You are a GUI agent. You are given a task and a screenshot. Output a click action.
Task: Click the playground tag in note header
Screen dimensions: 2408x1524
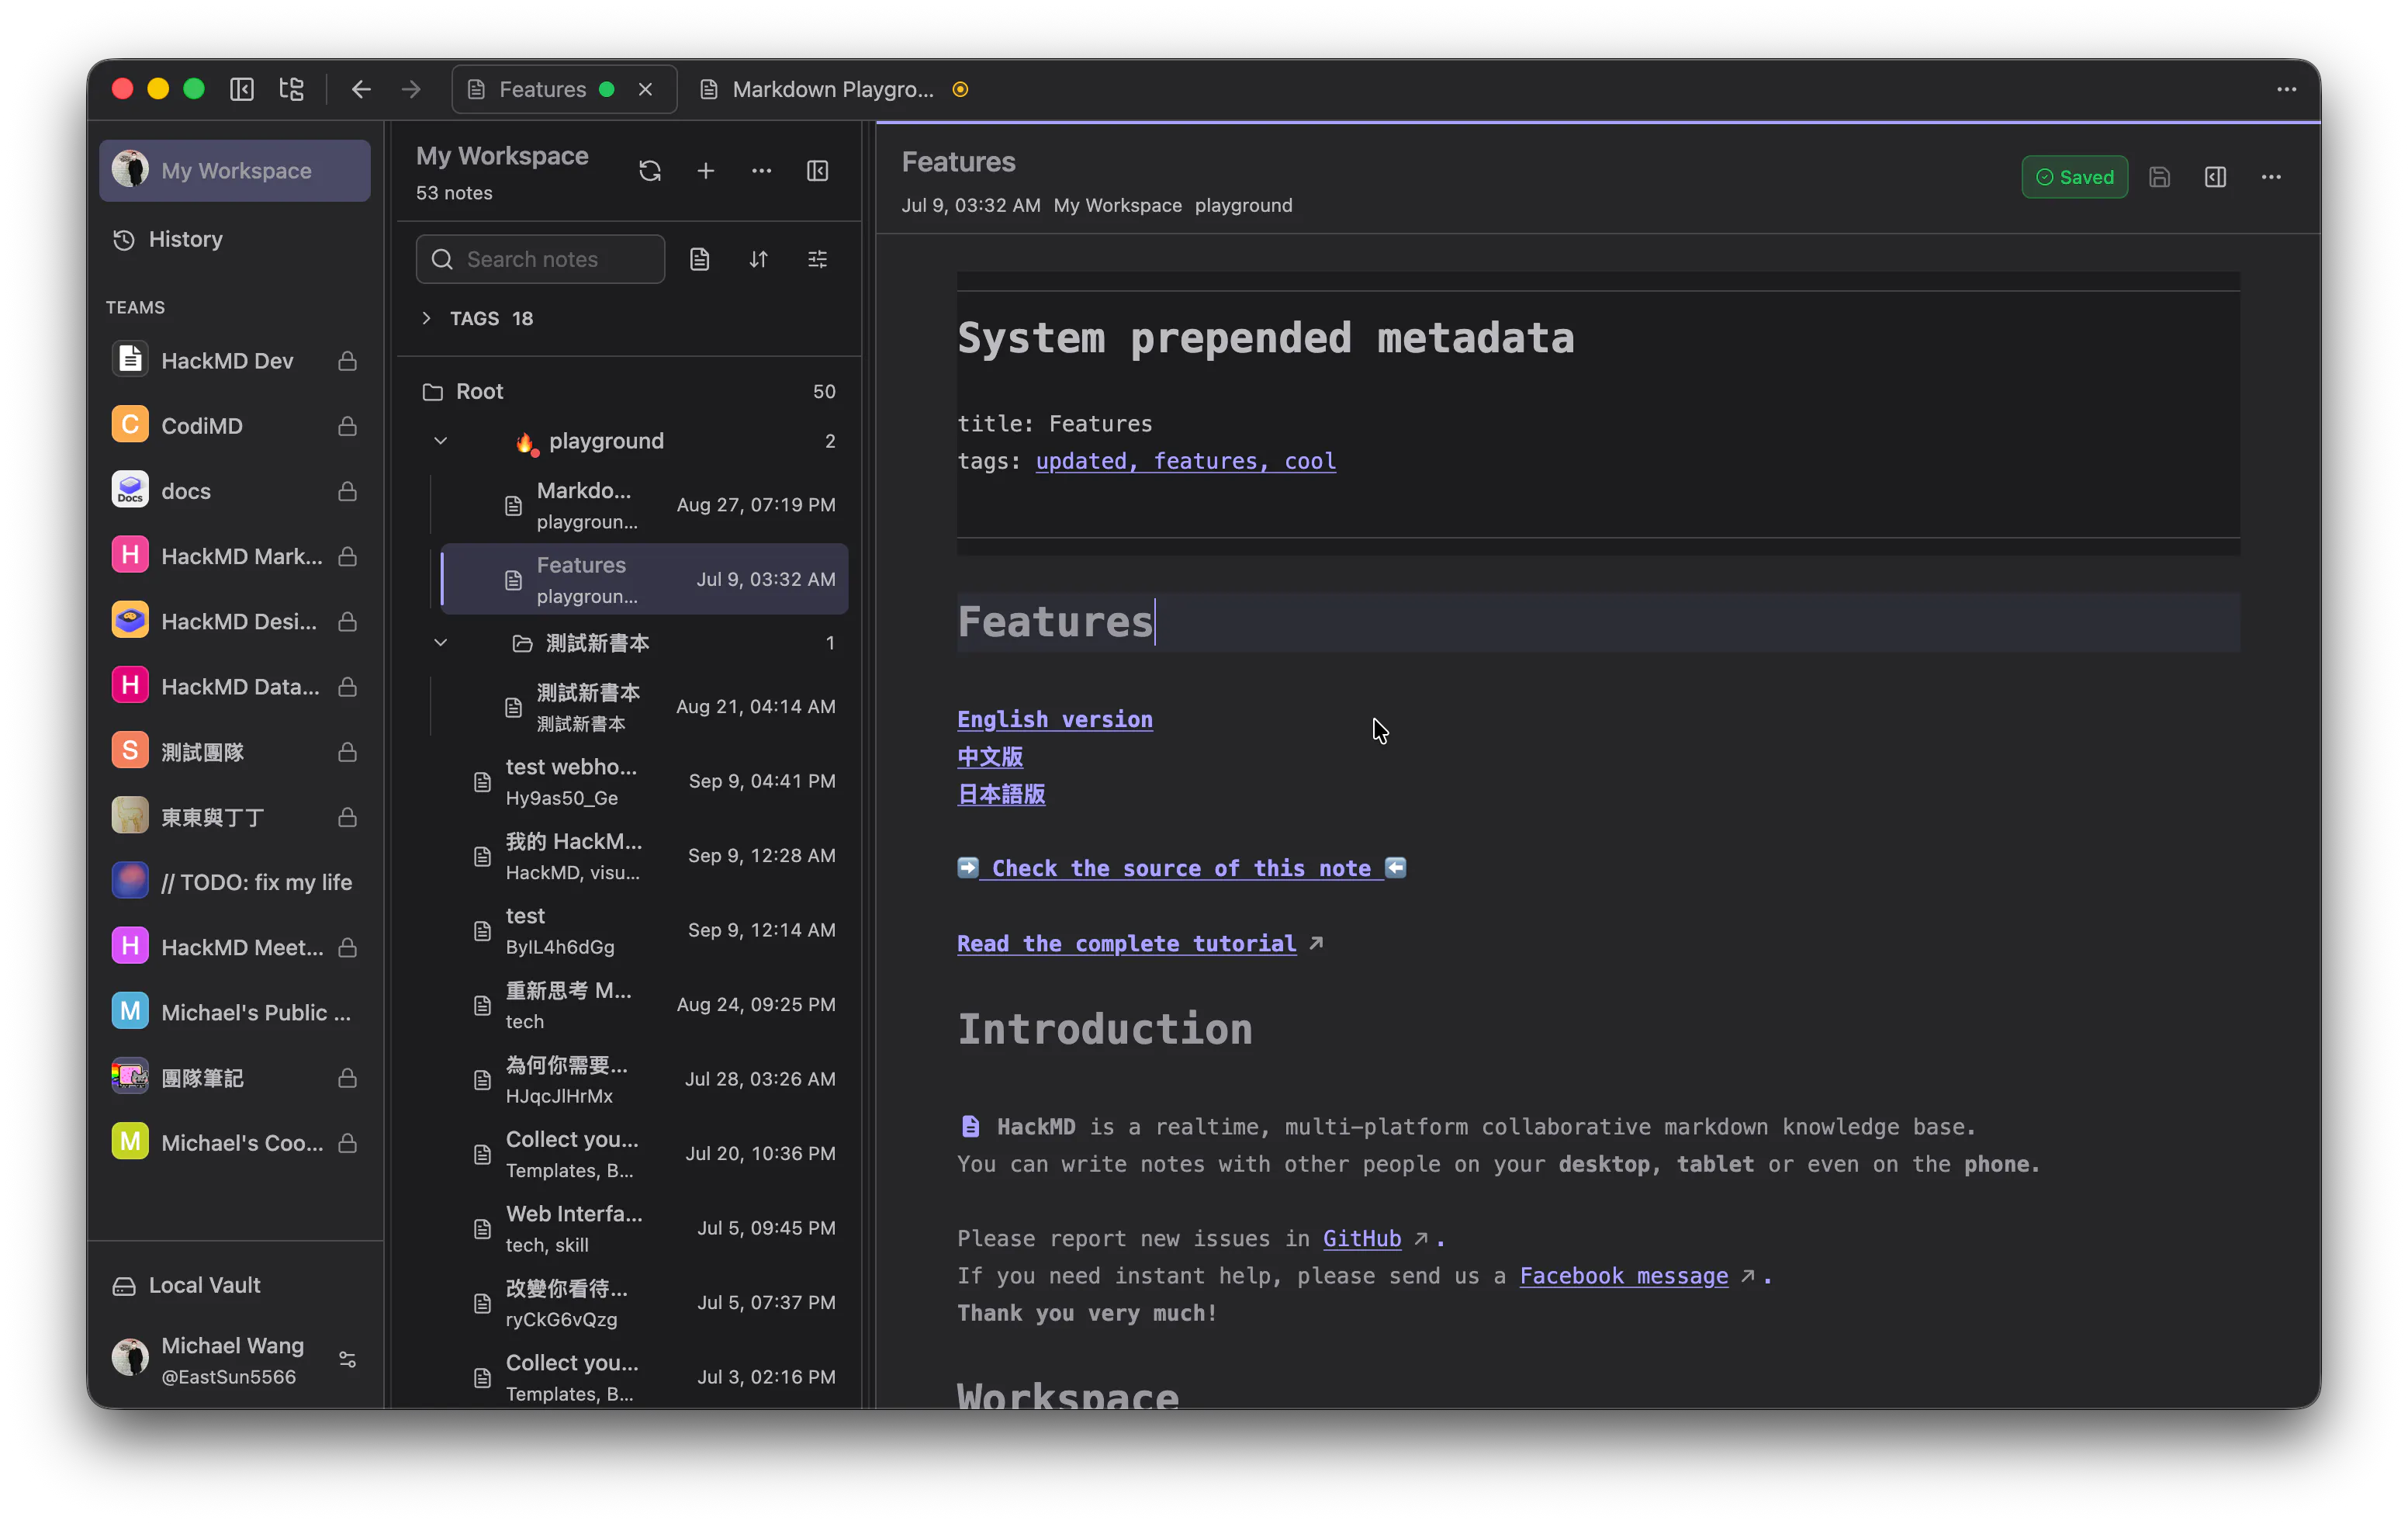click(1243, 205)
